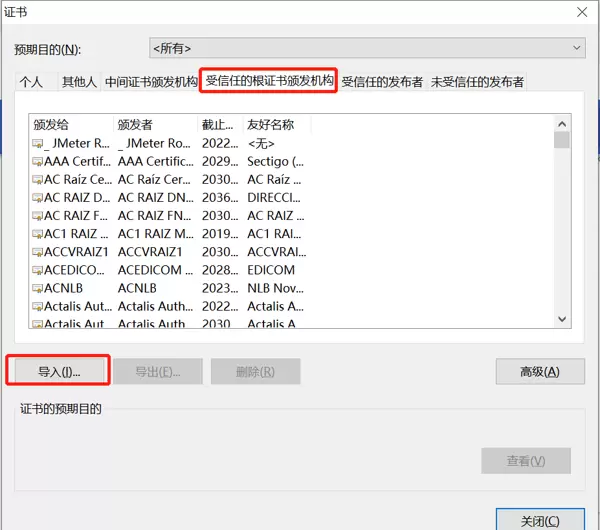Screen dimensions: 600x530
Task: Open the 未受信任的发布者 tab
Action: coord(477,82)
